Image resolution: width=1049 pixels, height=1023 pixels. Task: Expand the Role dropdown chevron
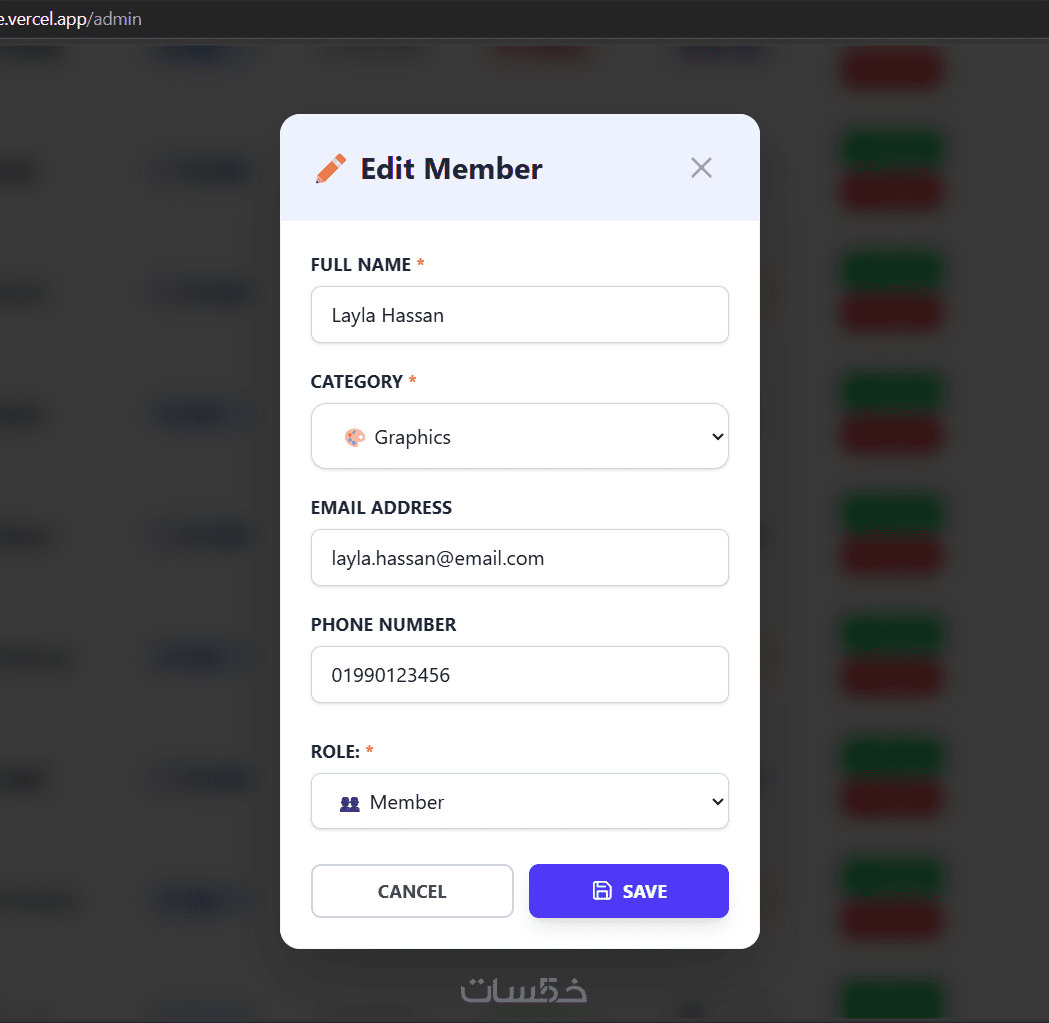pyautogui.click(x=716, y=802)
